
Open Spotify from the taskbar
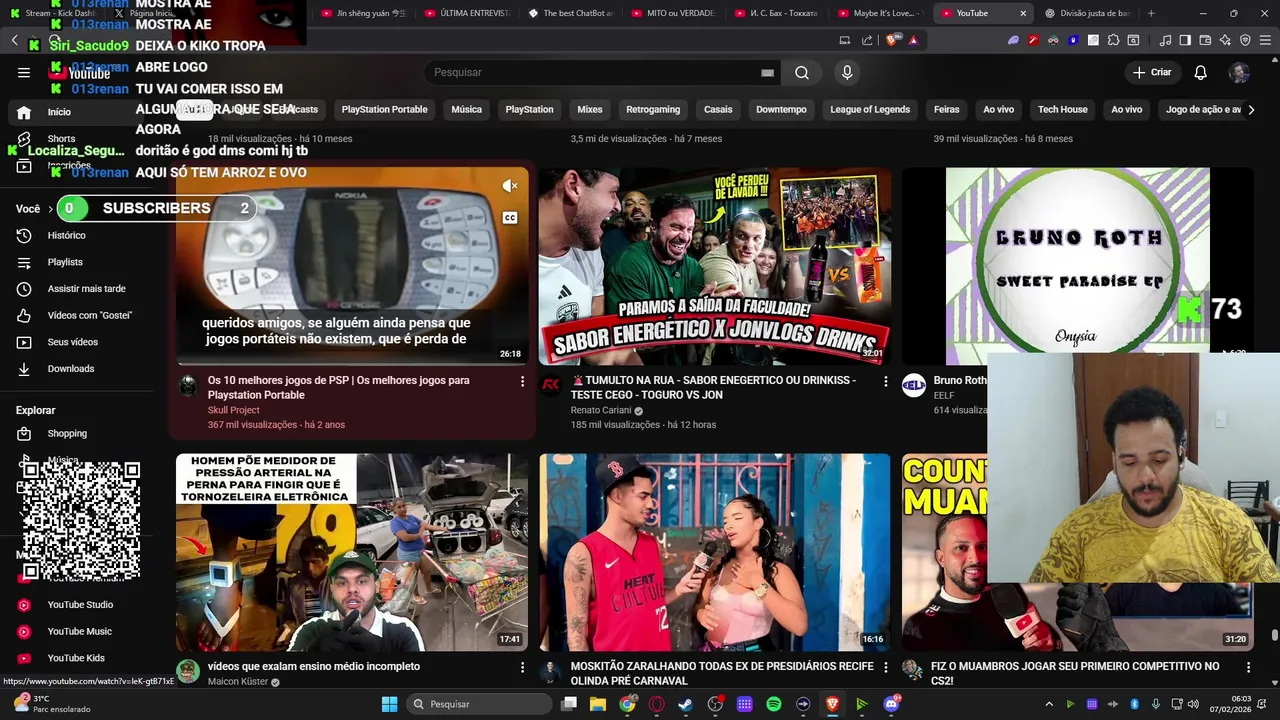[774, 704]
